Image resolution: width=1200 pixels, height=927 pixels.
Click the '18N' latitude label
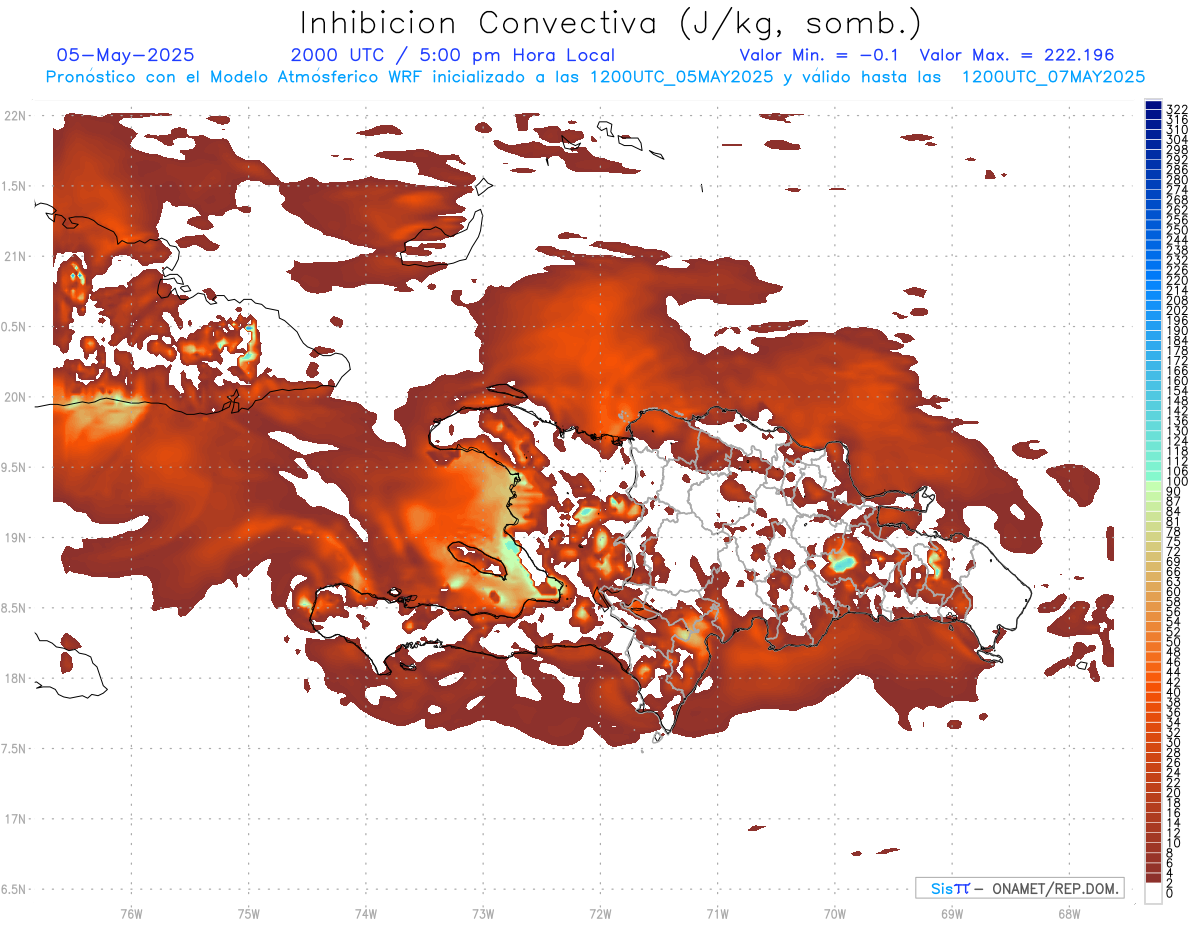14,678
